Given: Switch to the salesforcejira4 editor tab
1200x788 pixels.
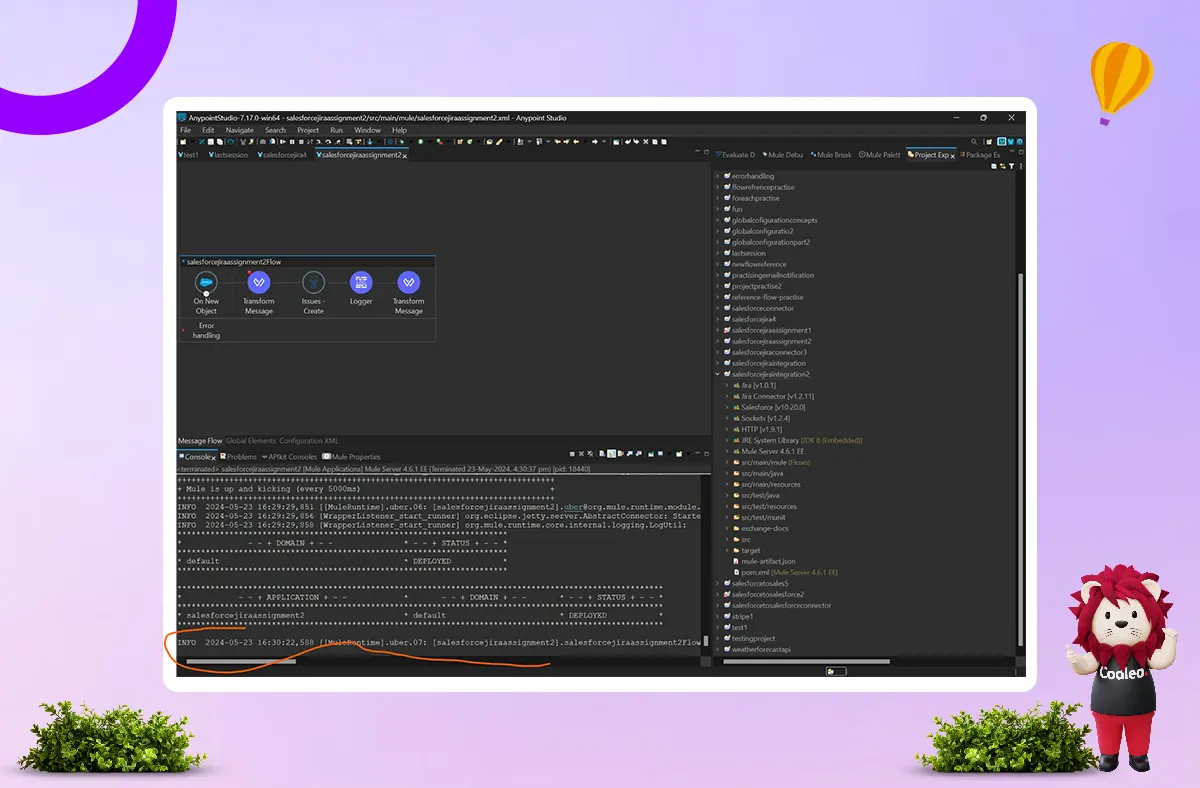Looking at the screenshot, I should pyautogui.click(x=282, y=155).
